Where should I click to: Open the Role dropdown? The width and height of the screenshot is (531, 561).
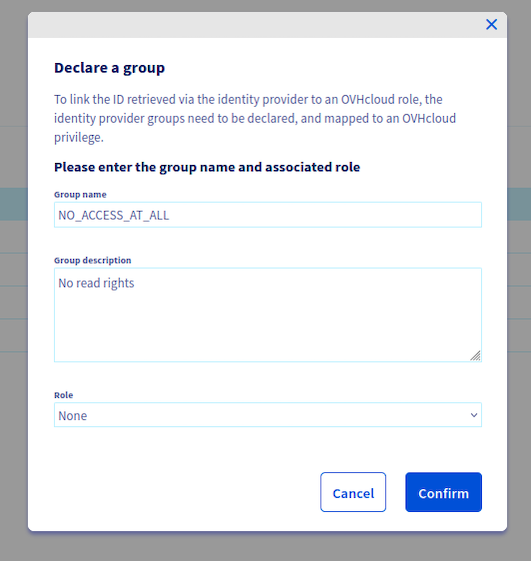pyautogui.click(x=268, y=415)
